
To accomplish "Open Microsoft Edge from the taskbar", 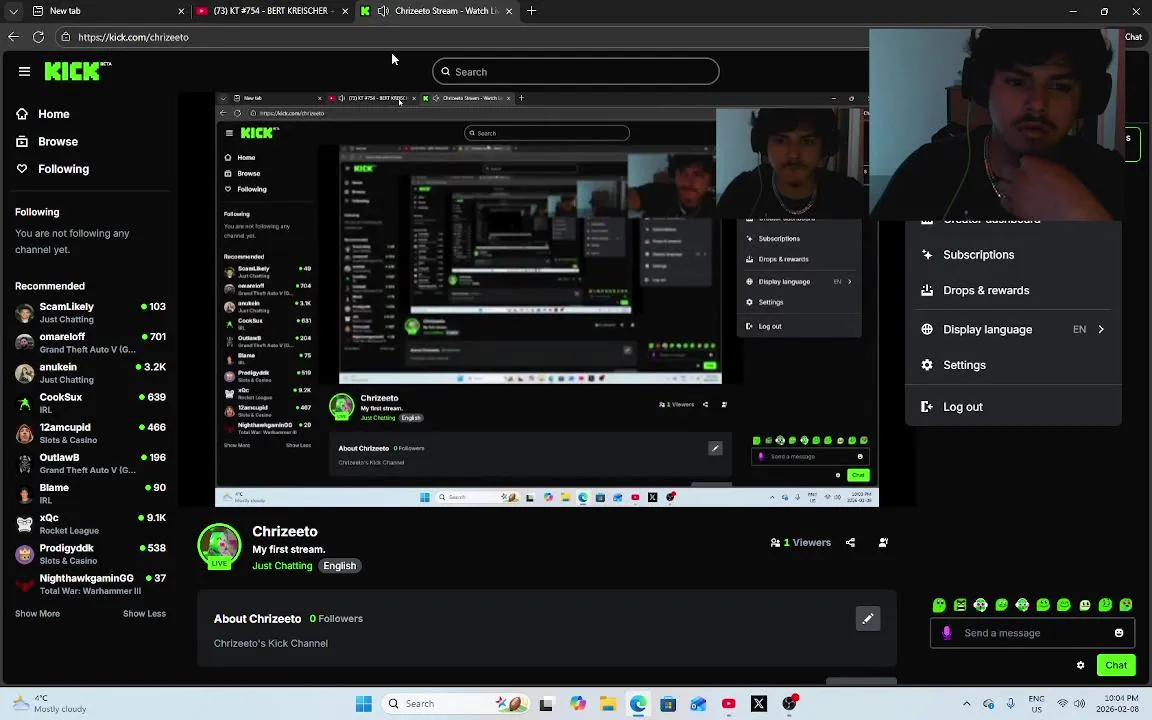I will click(x=638, y=703).
